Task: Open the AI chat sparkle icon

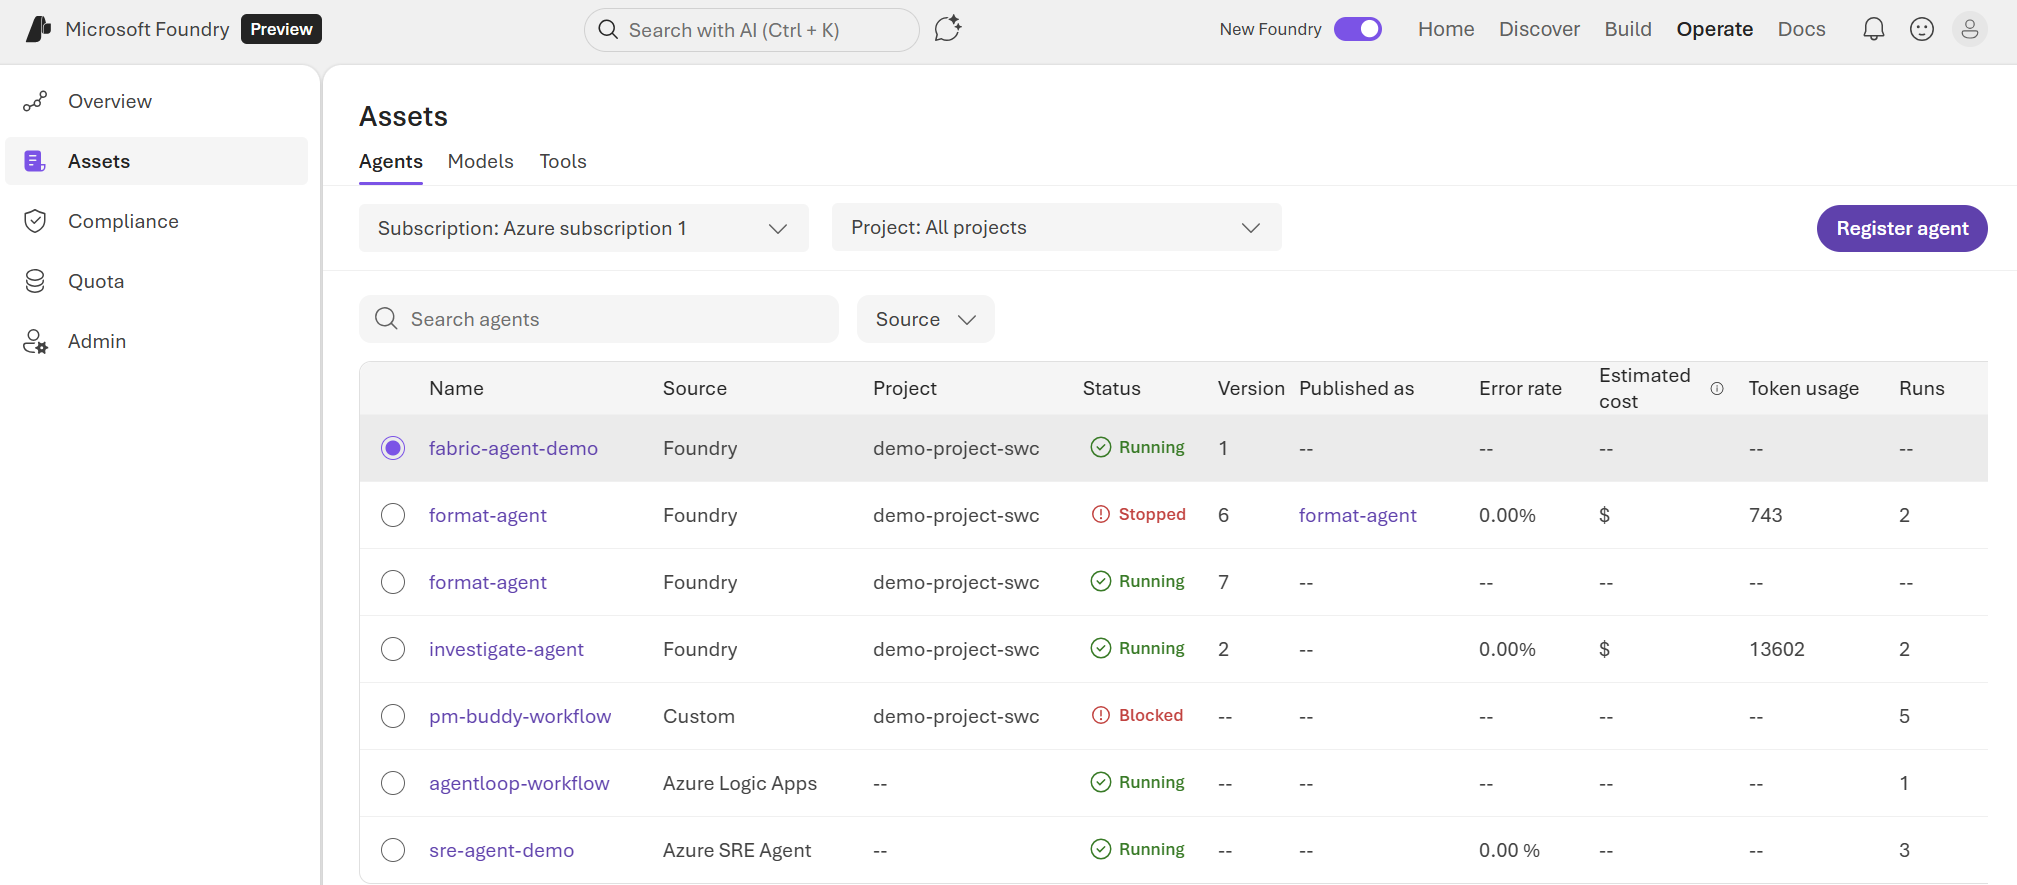Action: [947, 29]
